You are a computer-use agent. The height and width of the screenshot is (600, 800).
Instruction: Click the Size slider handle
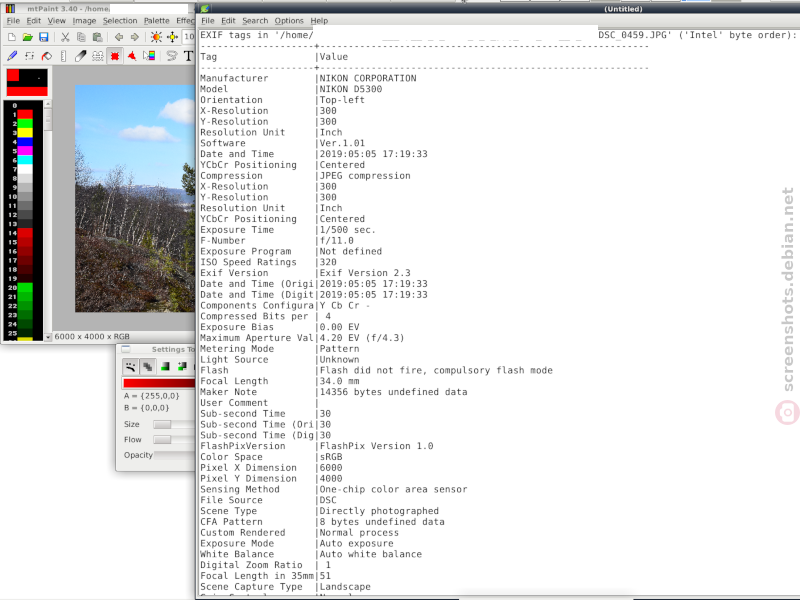[x=162, y=424]
